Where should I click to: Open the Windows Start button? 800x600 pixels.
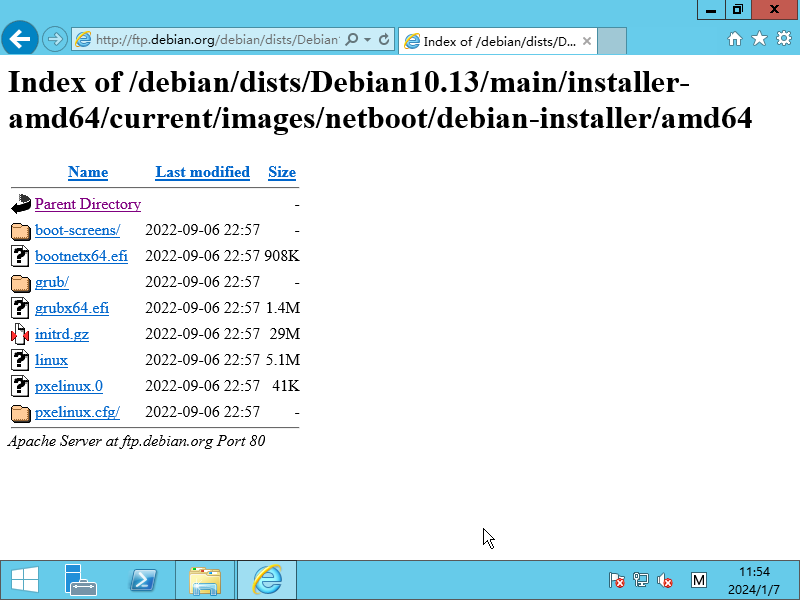click(24, 580)
